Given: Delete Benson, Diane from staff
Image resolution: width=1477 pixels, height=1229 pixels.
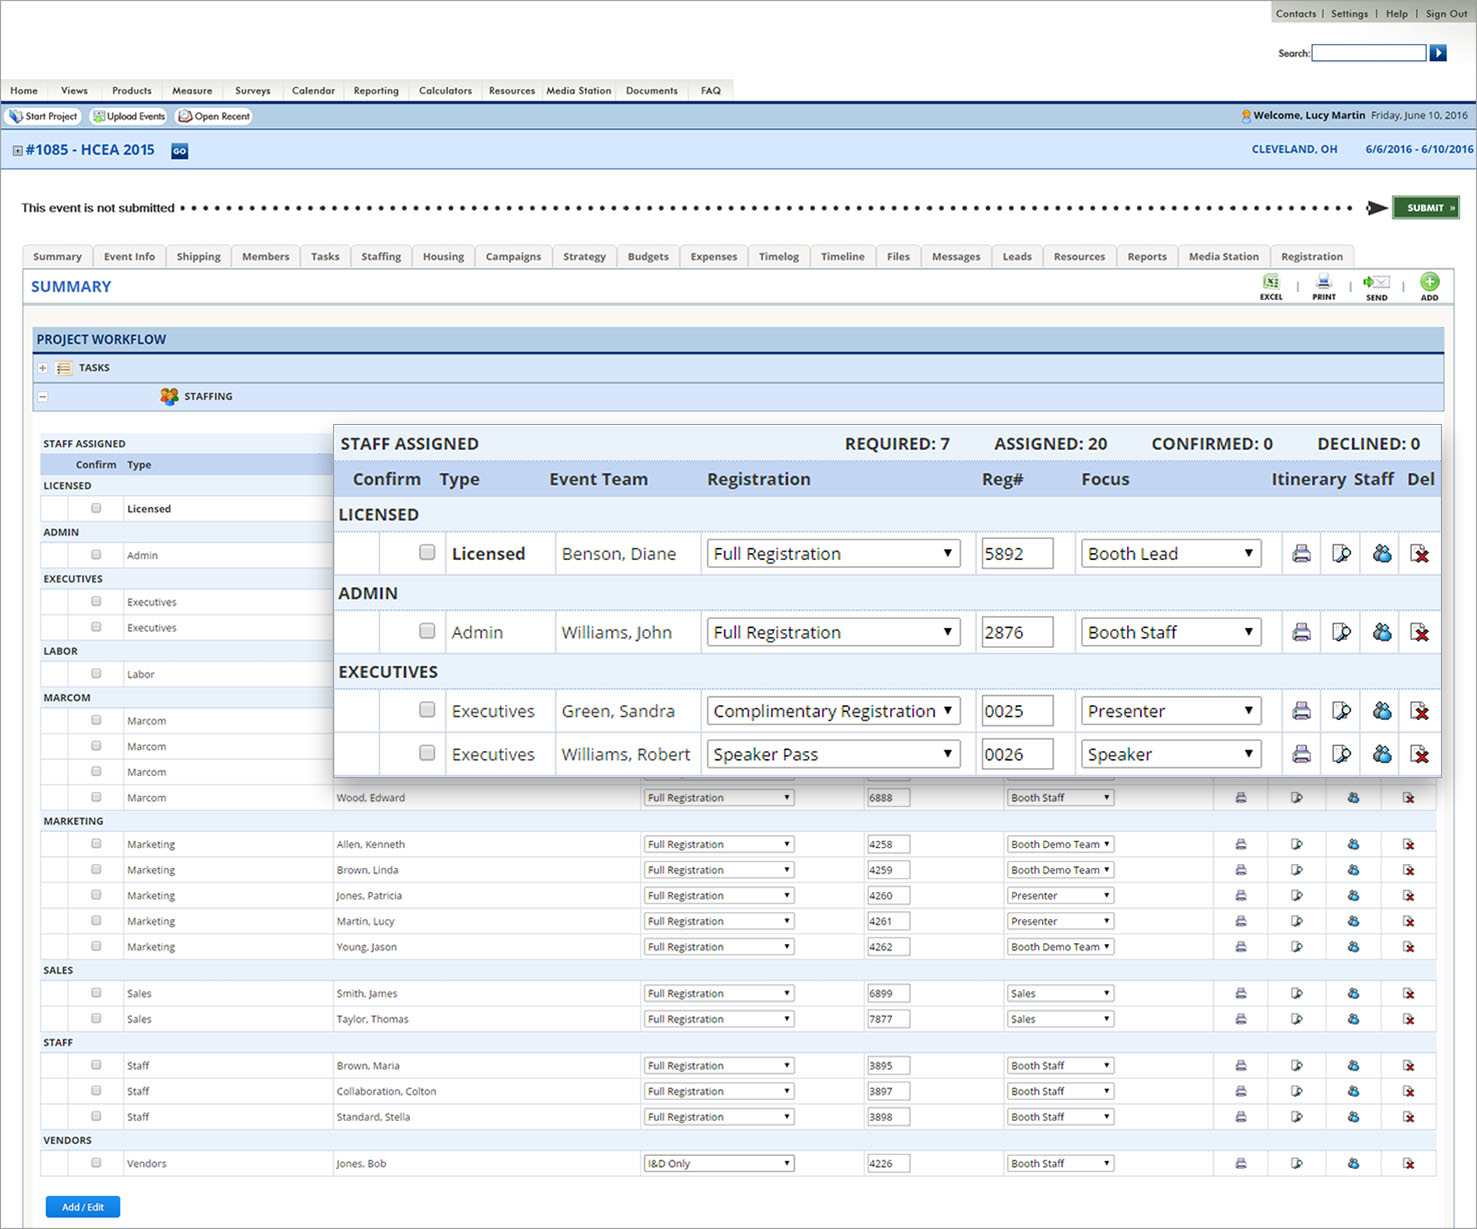Looking at the screenshot, I should pos(1419,554).
